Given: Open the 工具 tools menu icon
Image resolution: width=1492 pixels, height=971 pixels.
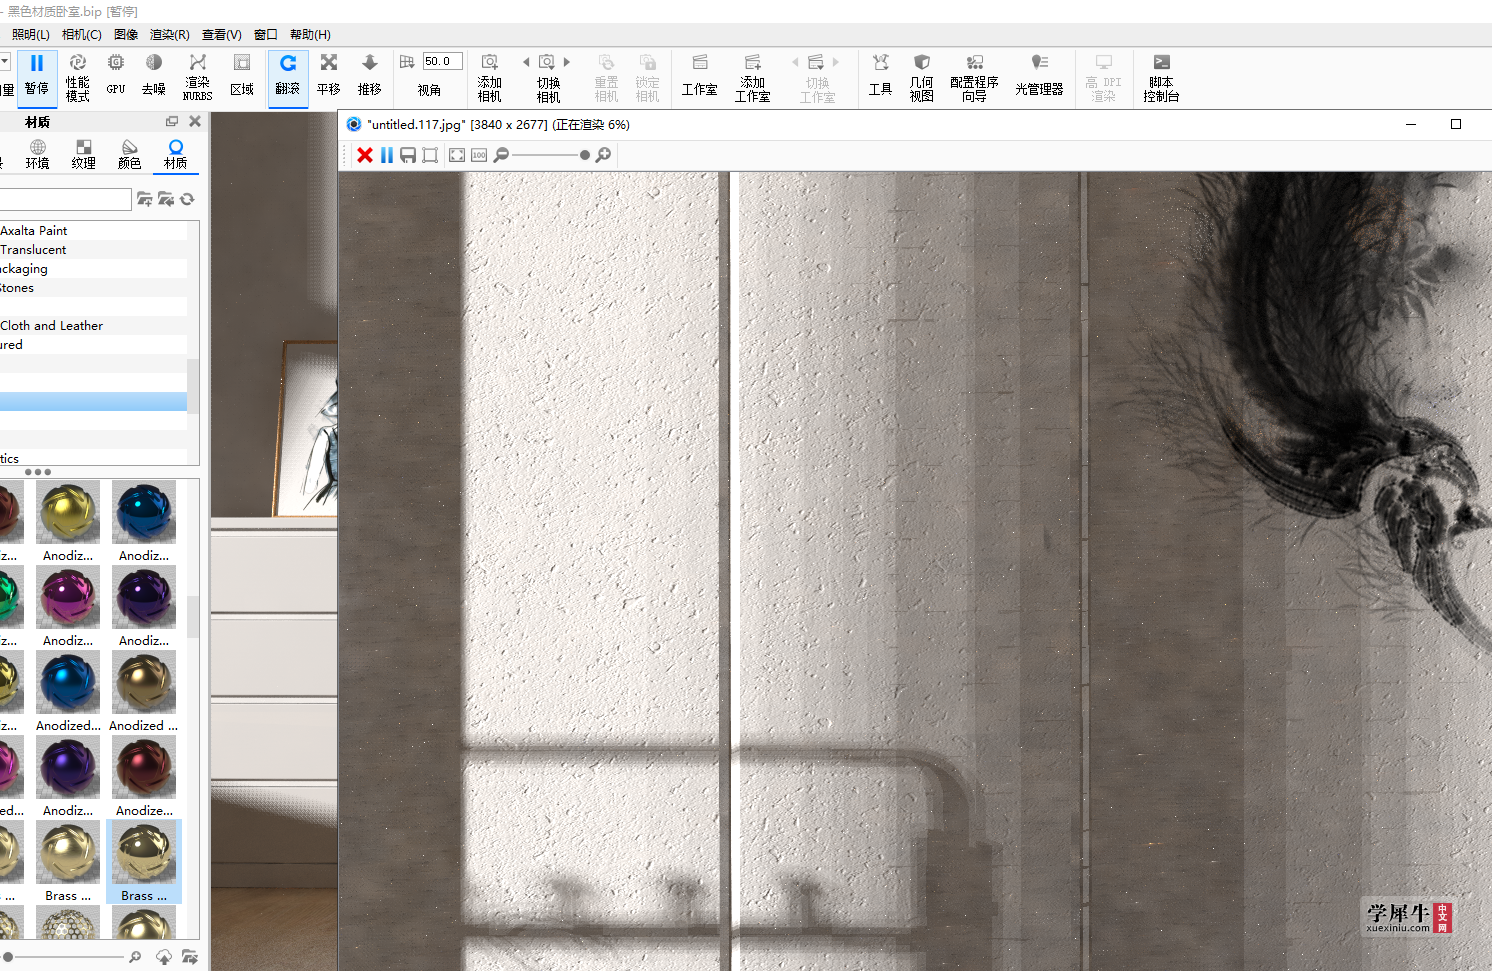Looking at the screenshot, I should [x=880, y=77].
